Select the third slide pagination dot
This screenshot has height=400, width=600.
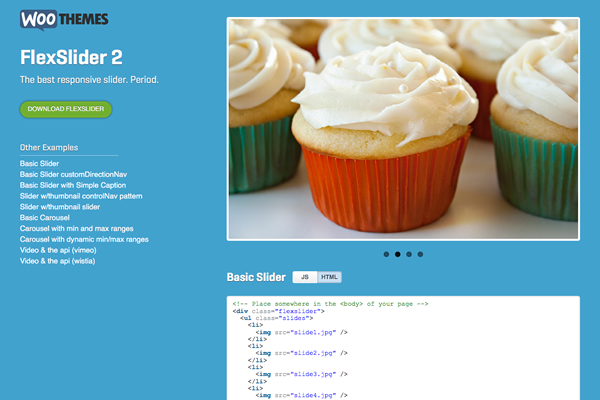[x=409, y=254]
